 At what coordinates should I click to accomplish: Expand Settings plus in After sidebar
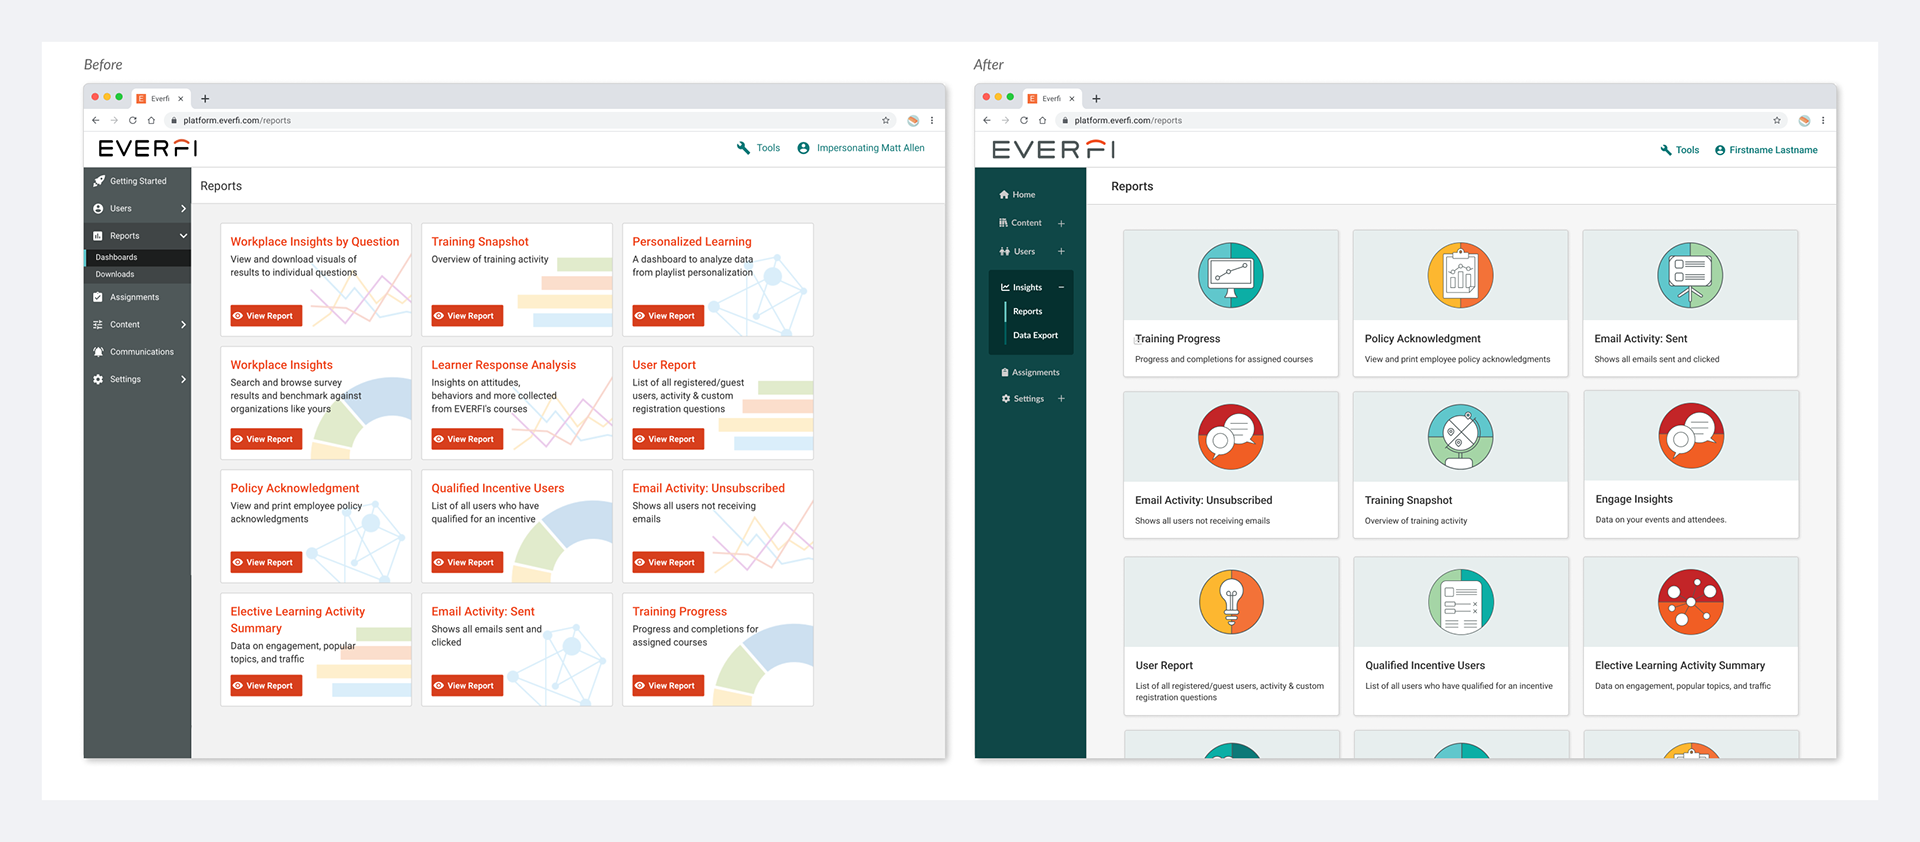coord(1061,398)
